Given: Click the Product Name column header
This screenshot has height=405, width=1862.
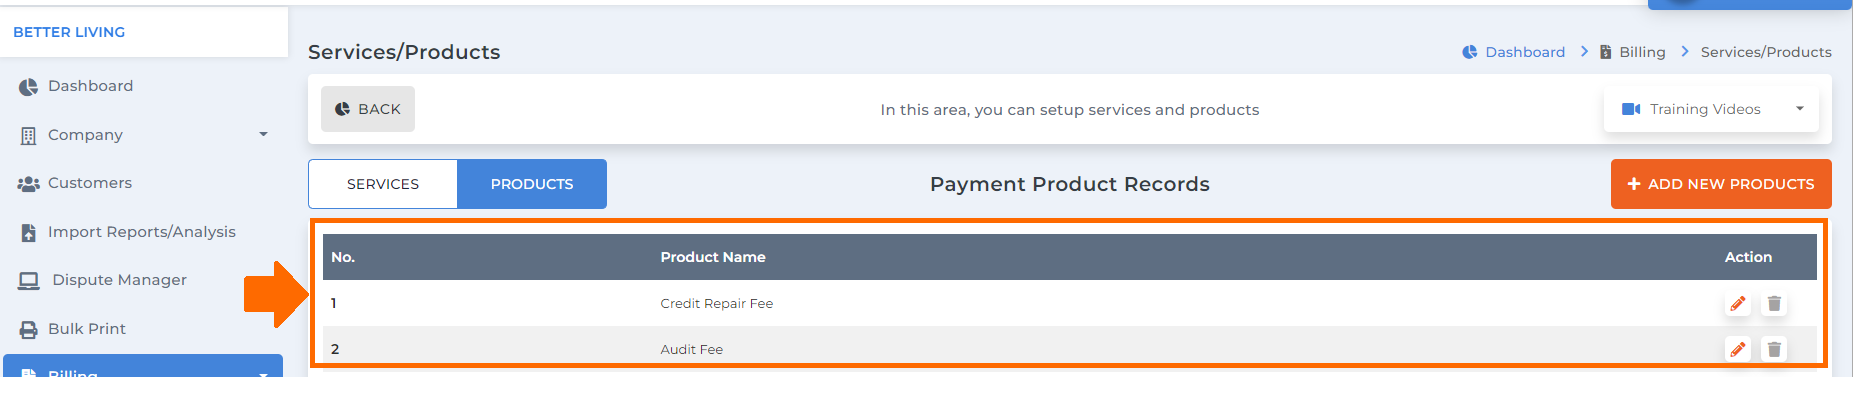Looking at the screenshot, I should [713, 257].
